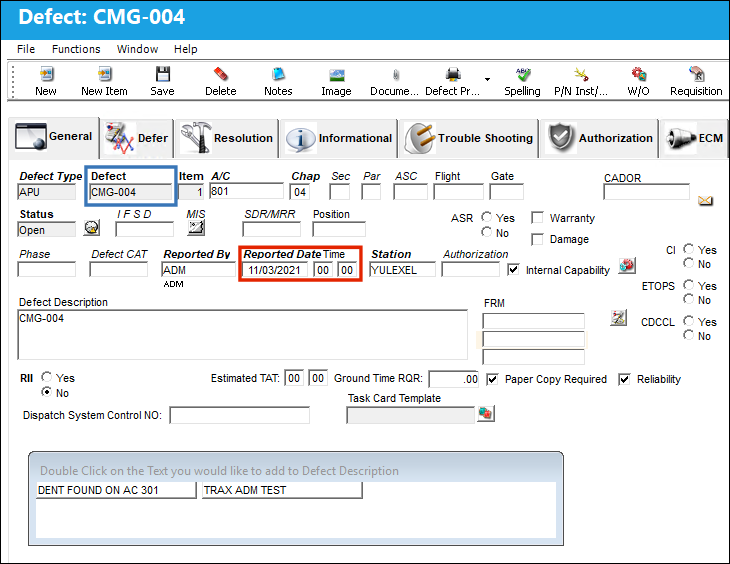
Task: Click the status history icon beside Open
Action: 92,228
